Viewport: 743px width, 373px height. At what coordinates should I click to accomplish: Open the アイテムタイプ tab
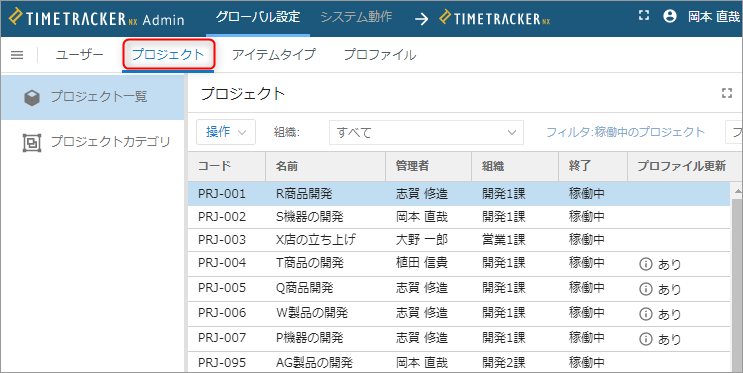point(273,55)
